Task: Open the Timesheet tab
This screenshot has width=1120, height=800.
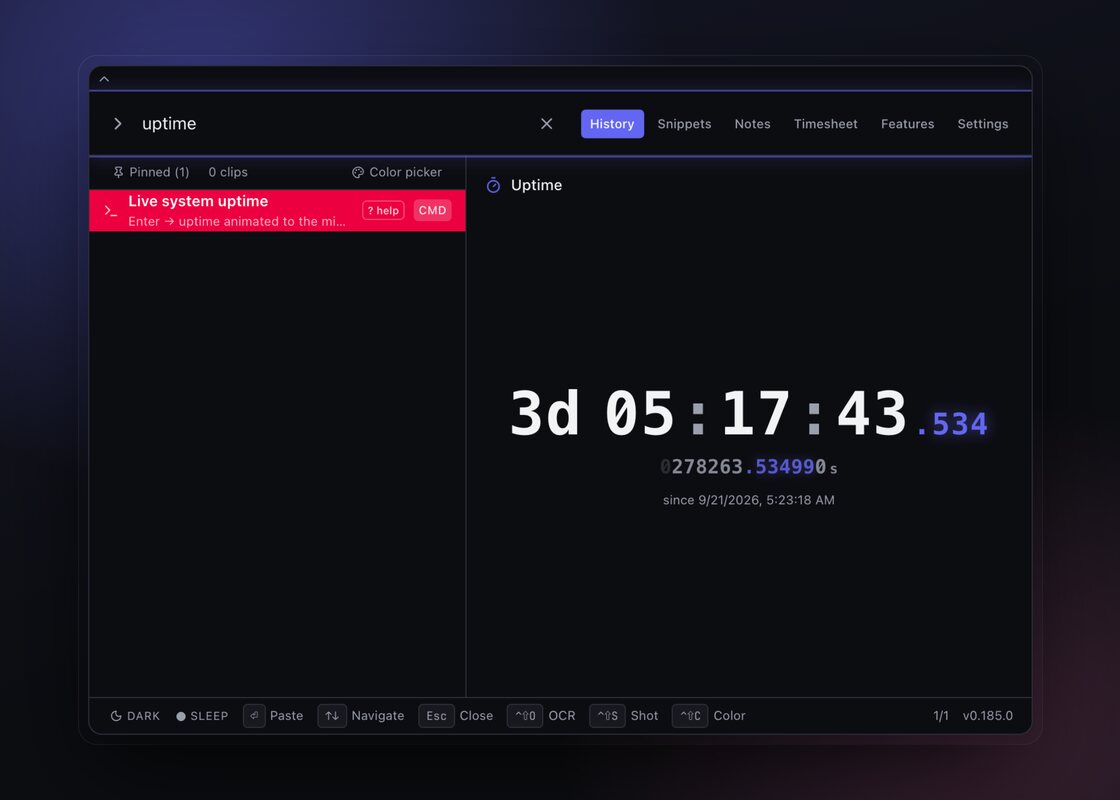Action: coord(826,124)
